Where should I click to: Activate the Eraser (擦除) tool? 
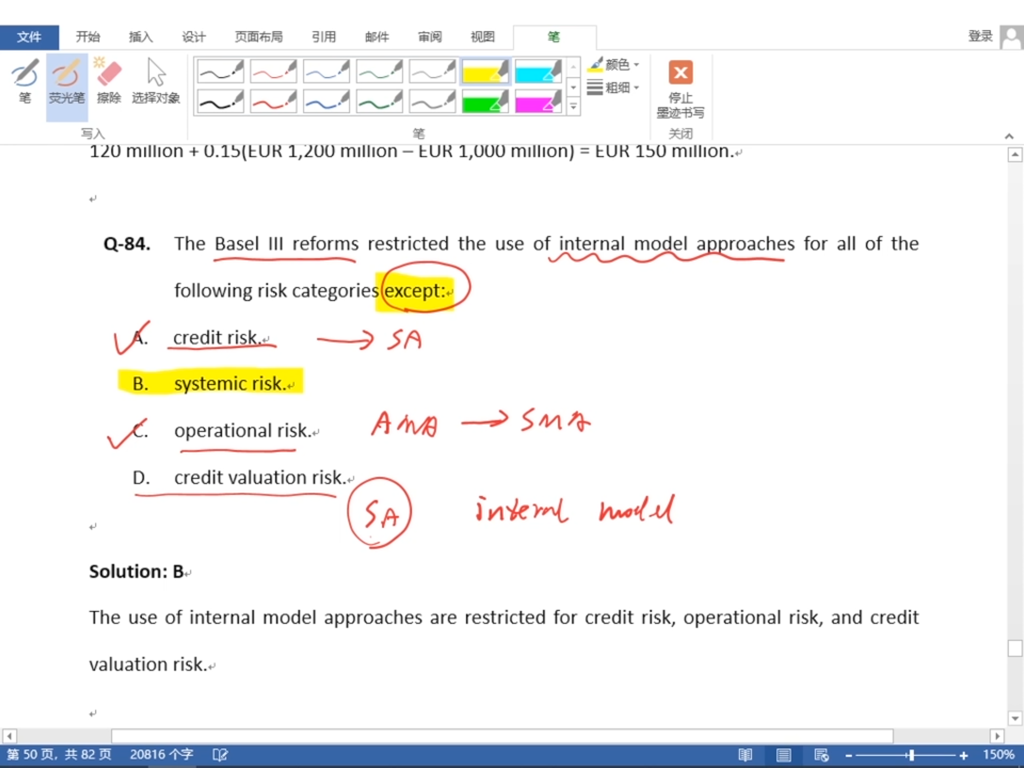pyautogui.click(x=108, y=82)
